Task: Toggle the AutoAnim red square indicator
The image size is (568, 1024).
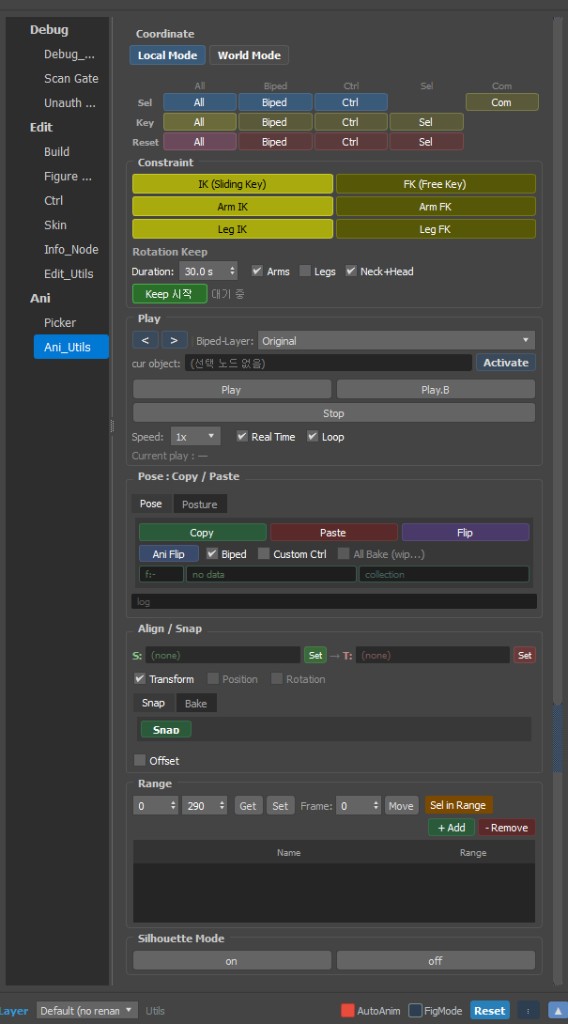Action: point(348,1010)
